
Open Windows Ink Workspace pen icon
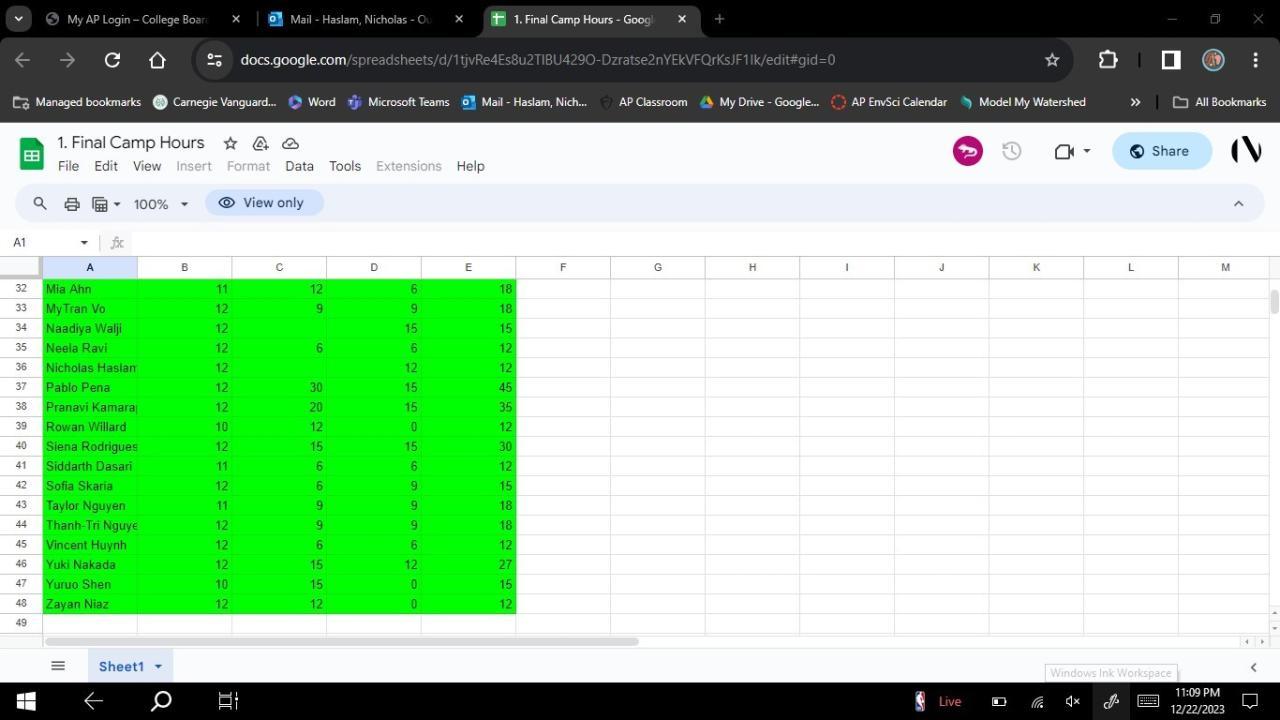click(x=1110, y=701)
